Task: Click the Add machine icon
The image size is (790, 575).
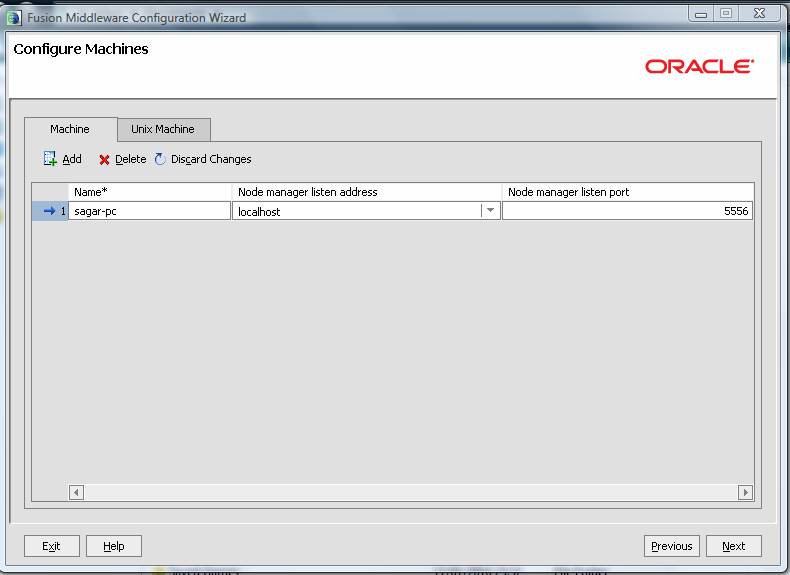Action: click(50, 159)
